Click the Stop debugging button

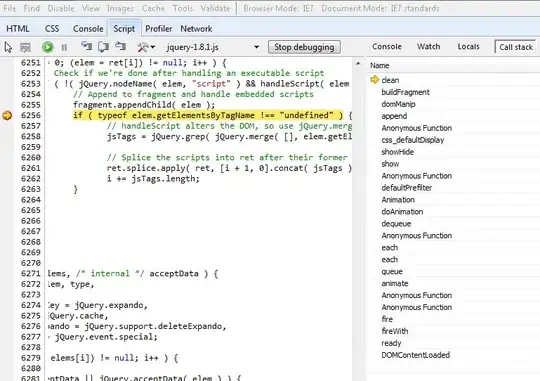[x=304, y=47]
